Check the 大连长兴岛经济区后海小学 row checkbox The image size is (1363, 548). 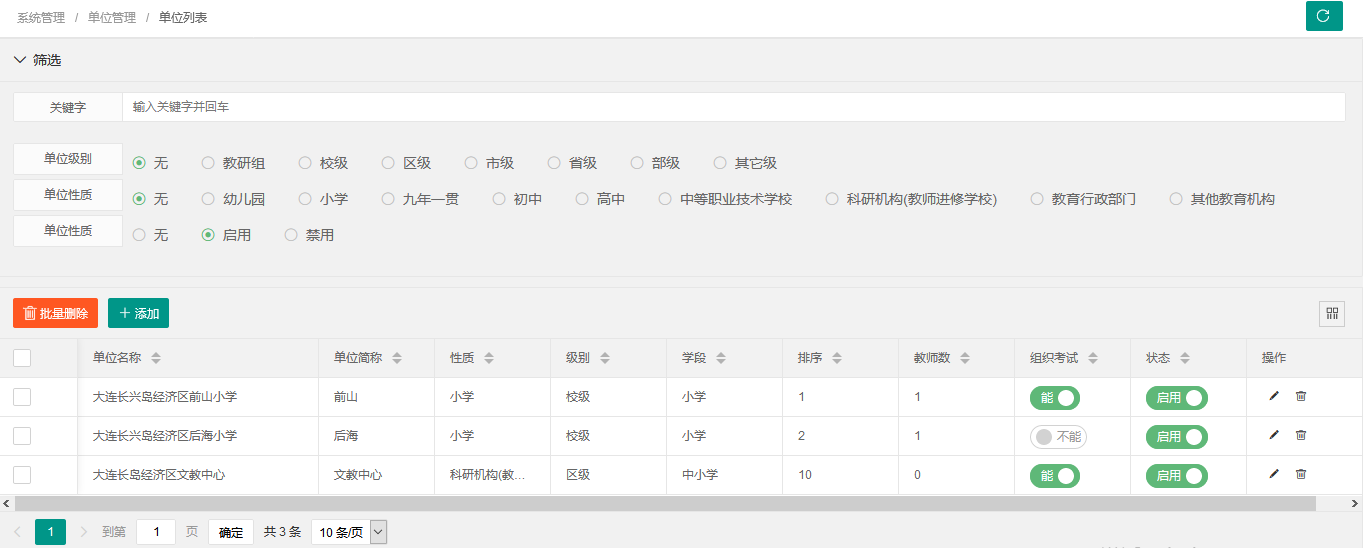[x=22, y=436]
